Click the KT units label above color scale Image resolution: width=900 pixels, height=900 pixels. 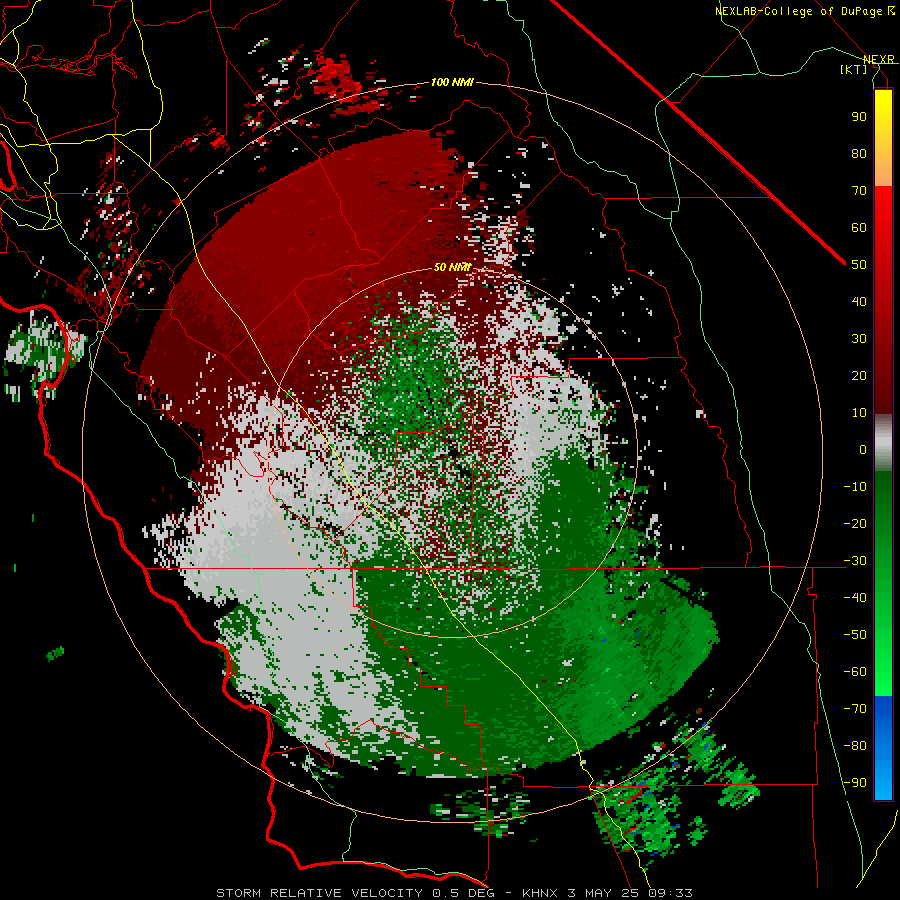coord(854,69)
